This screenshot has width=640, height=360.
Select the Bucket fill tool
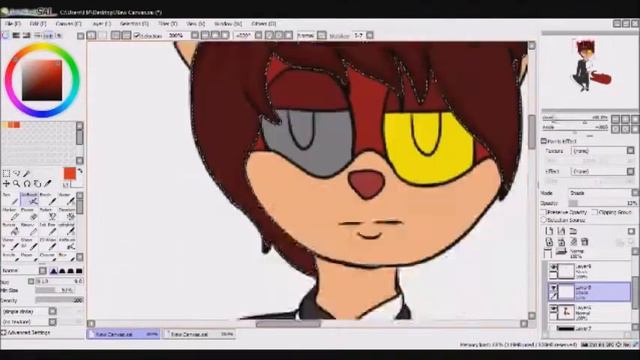11,230
